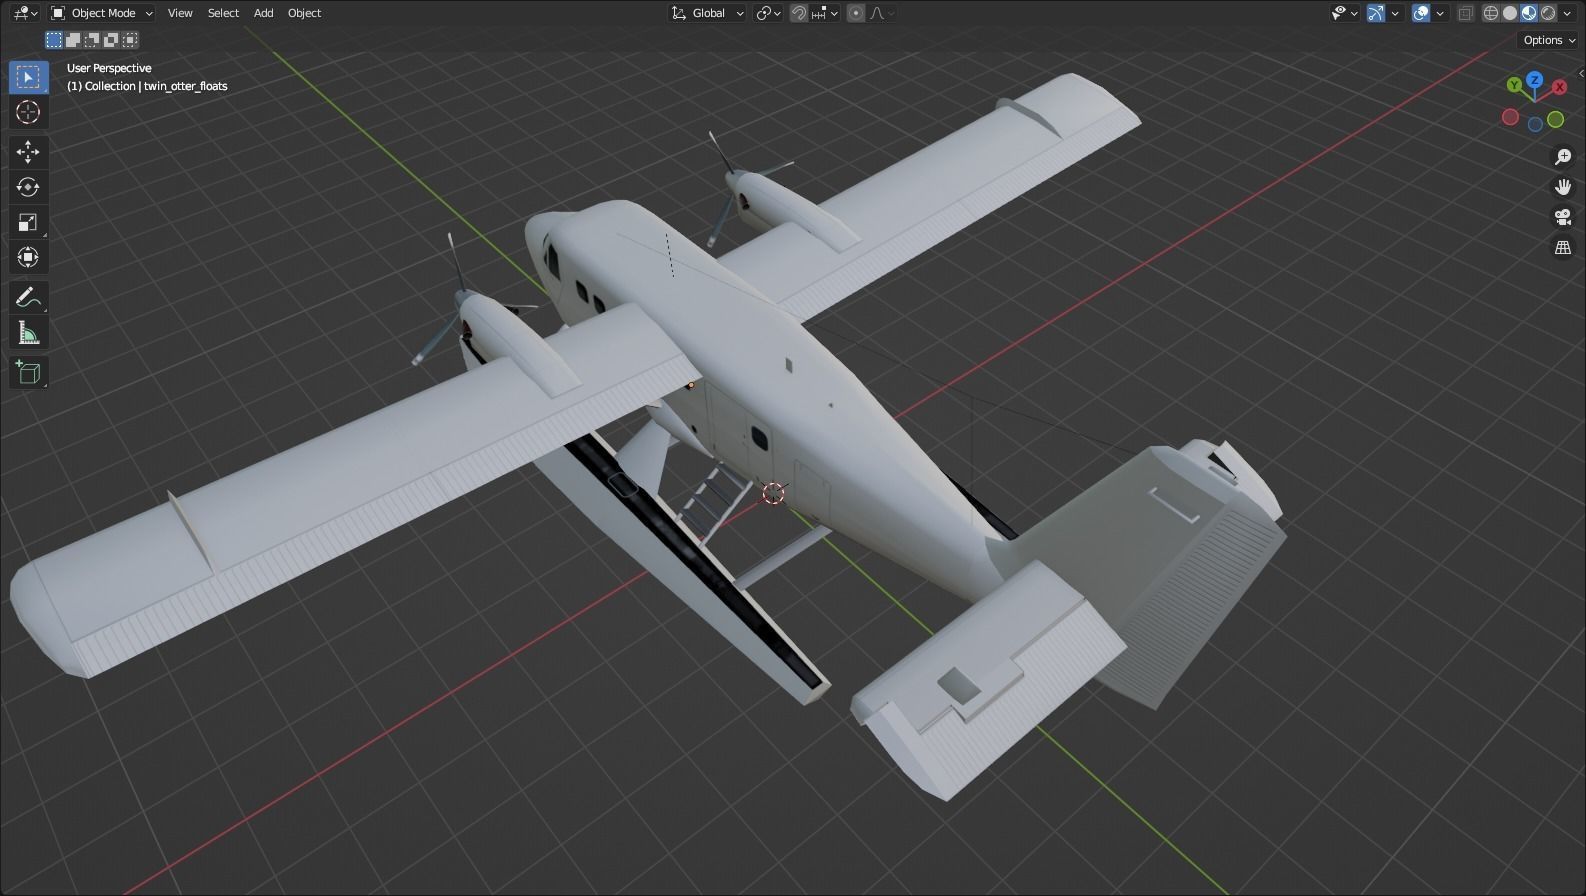Open the shading options dropdown arrow

coord(1568,13)
